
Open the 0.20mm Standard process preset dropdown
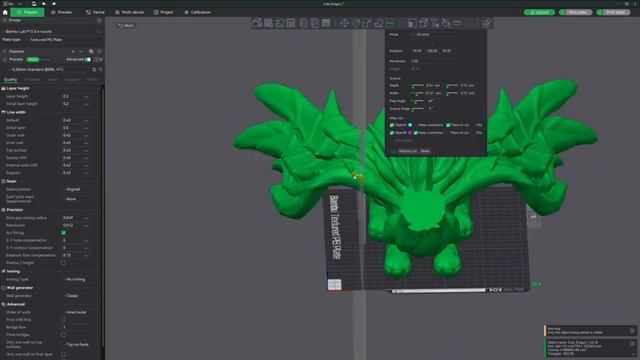point(49,70)
